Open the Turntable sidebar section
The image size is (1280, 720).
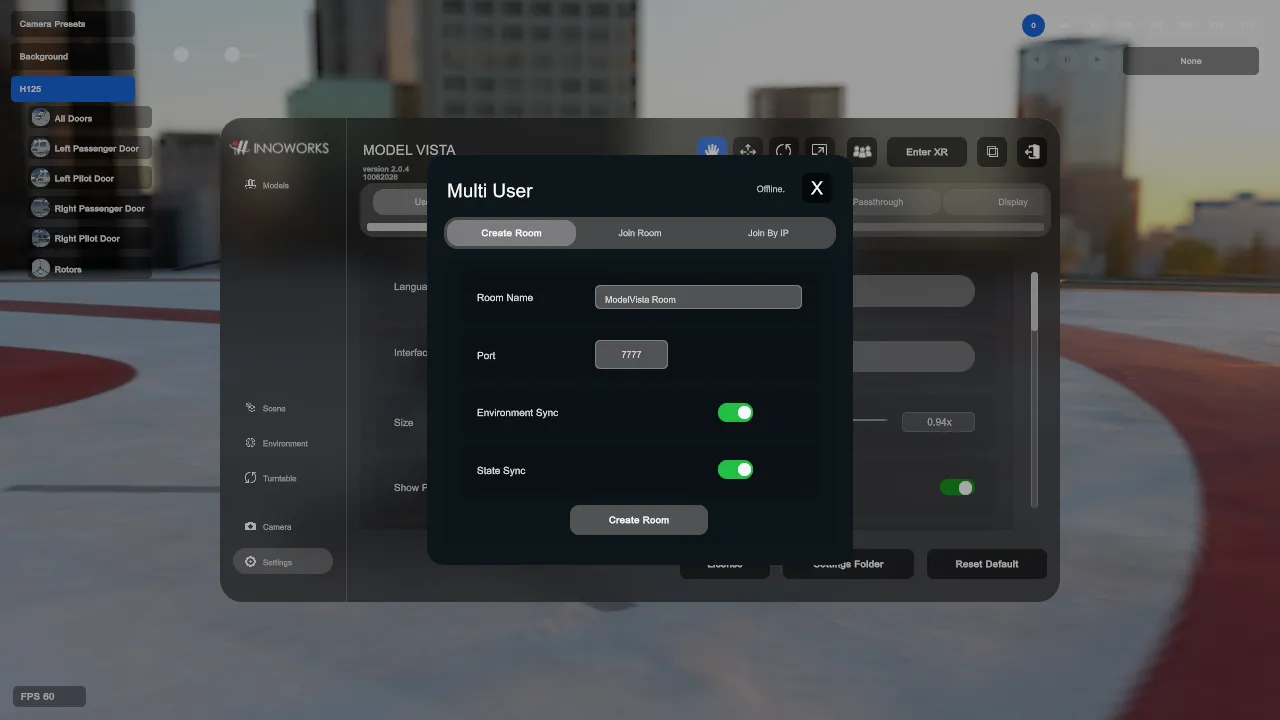pos(271,478)
